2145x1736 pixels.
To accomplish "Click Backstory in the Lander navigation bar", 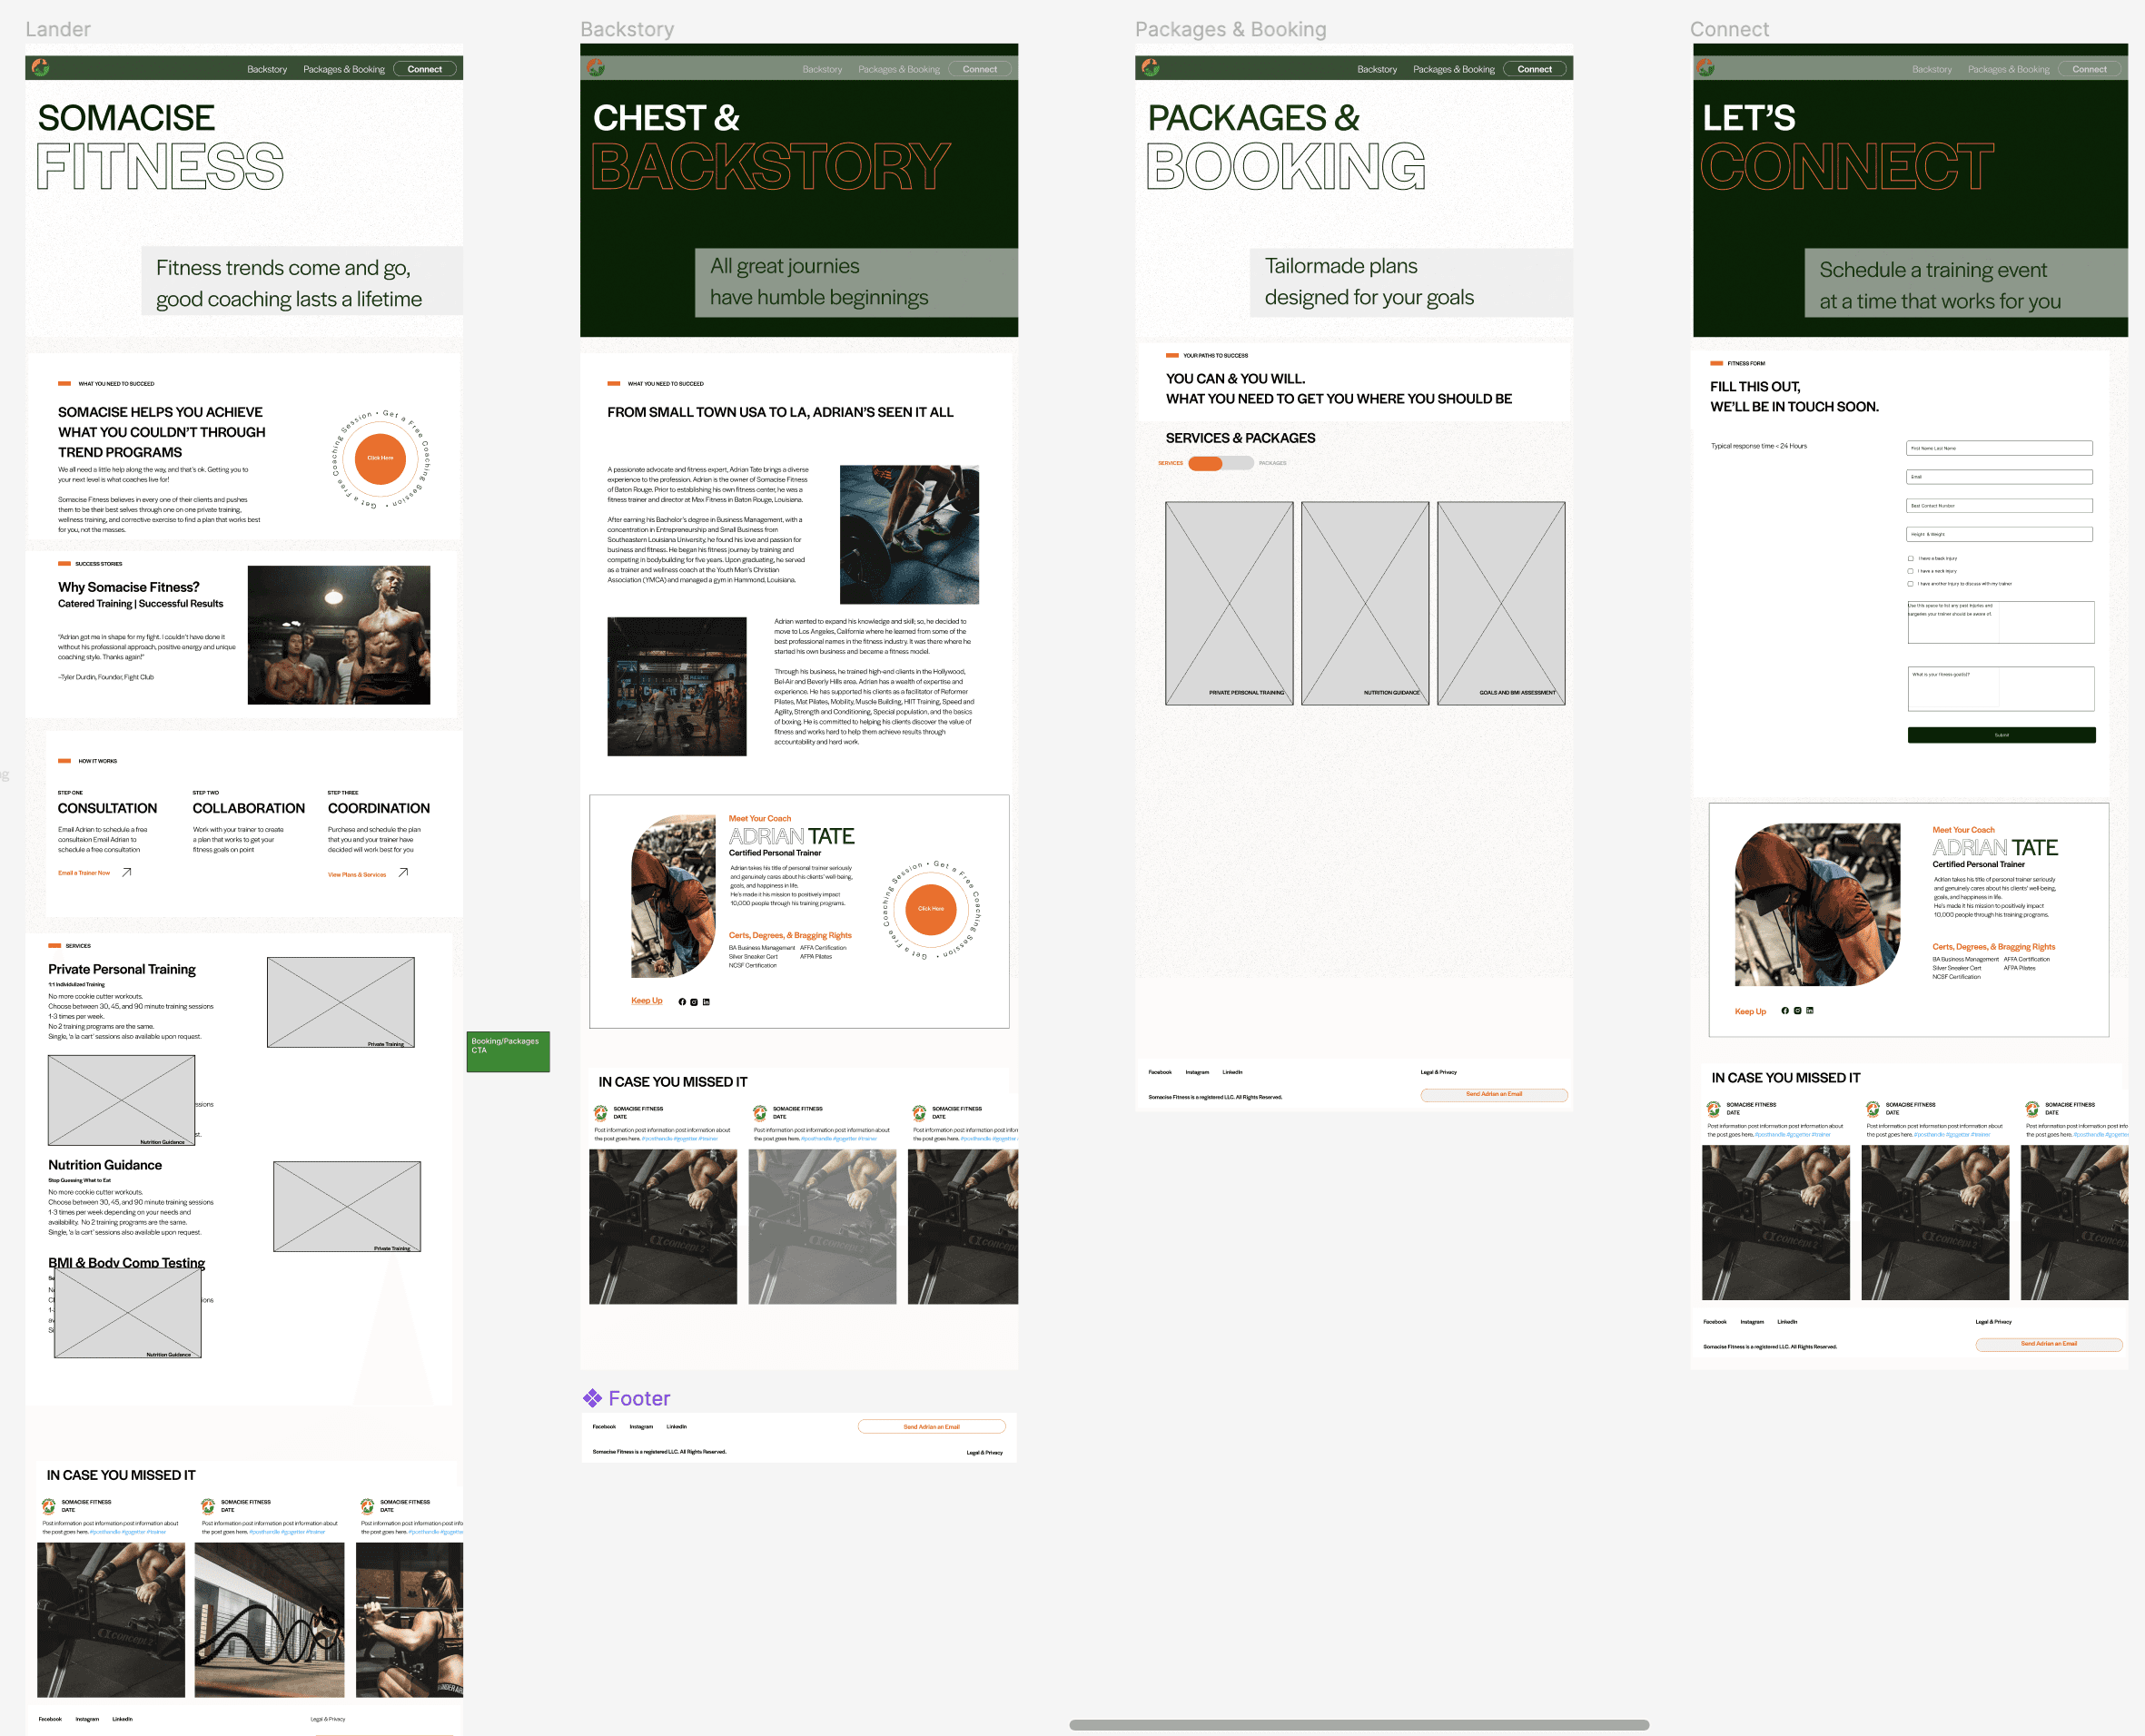I will click(267, 69).
